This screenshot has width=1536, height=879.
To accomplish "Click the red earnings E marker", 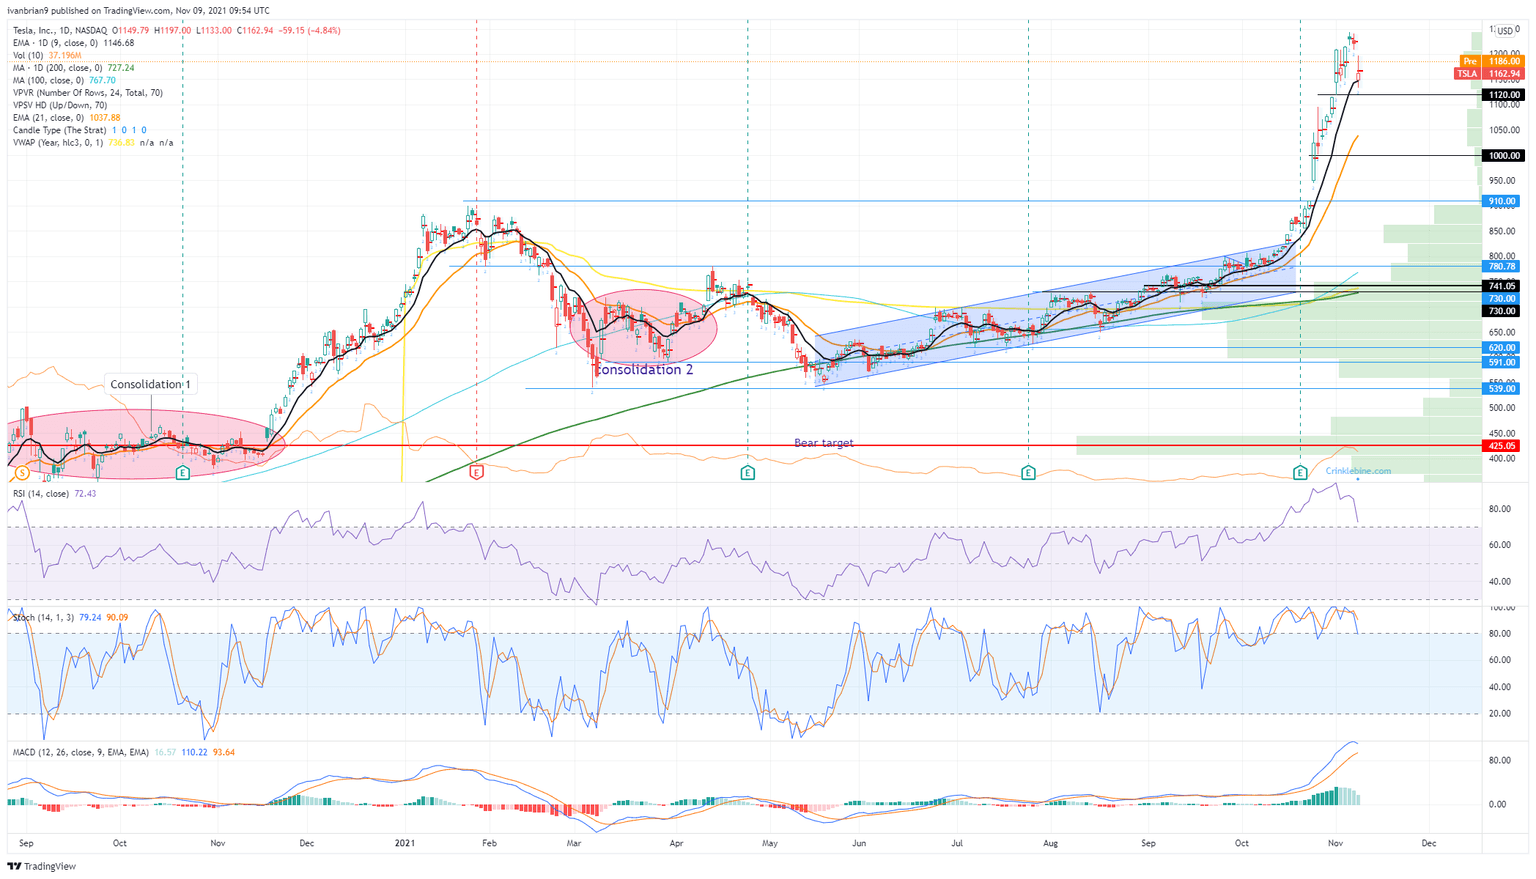I will point(476,472).
